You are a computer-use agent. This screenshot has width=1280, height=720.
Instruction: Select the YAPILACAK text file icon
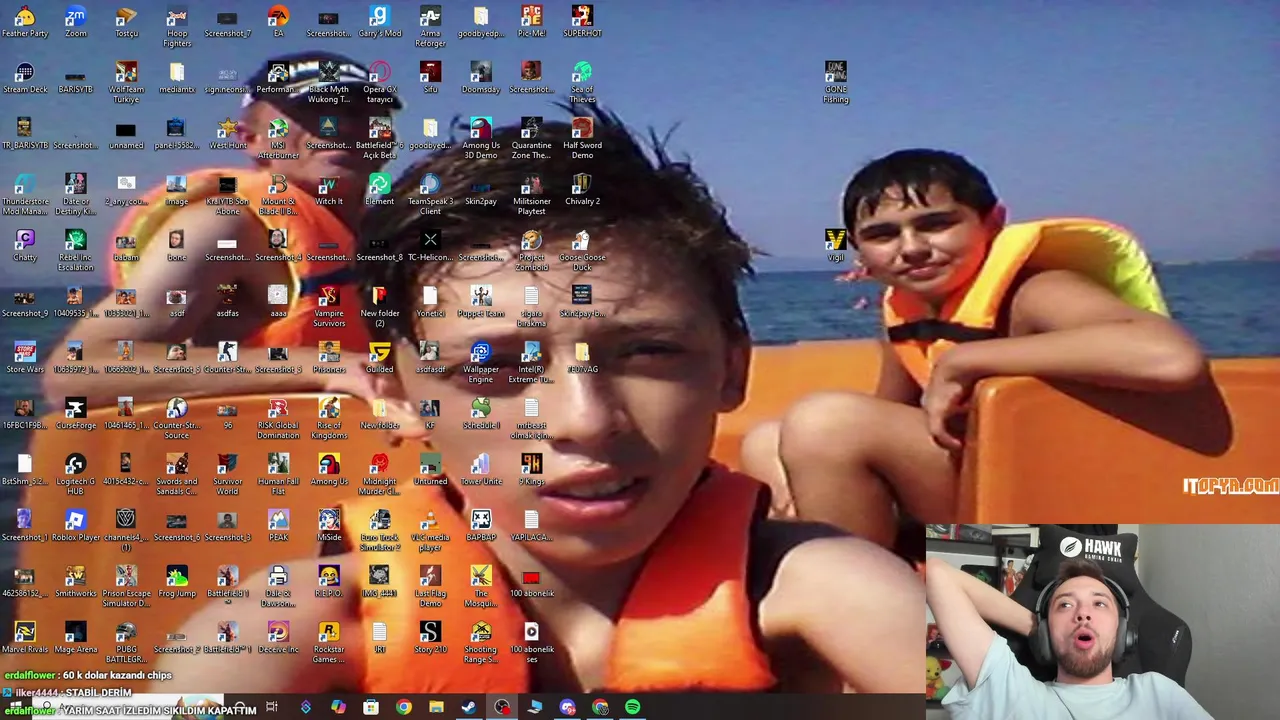pos(531,526)
